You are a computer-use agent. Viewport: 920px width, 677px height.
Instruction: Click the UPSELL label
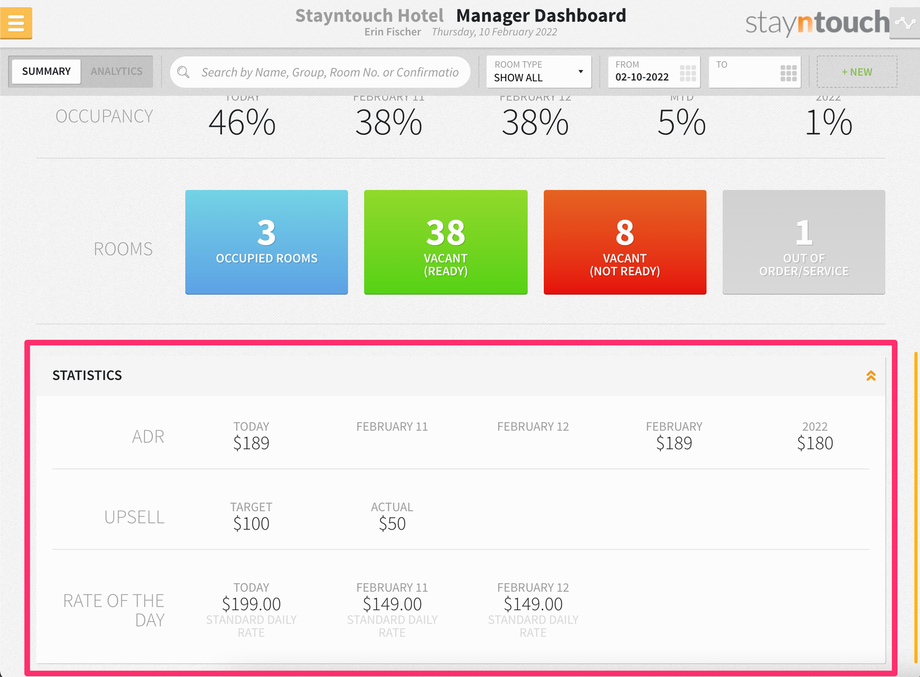pos(134,517)
